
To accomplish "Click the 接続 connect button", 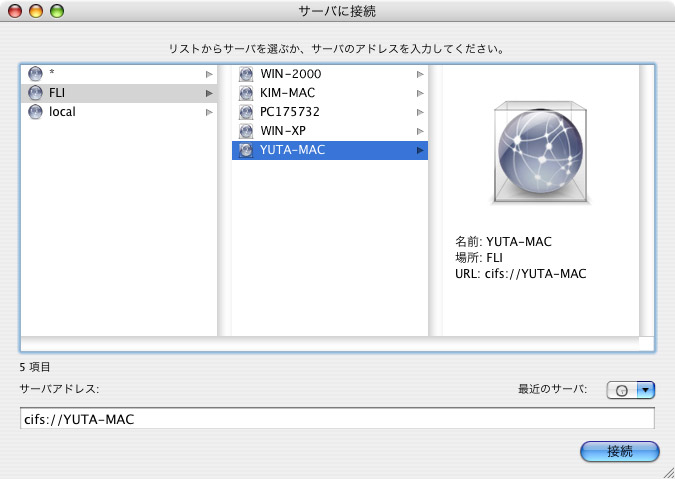I will (x=619, y=451).
